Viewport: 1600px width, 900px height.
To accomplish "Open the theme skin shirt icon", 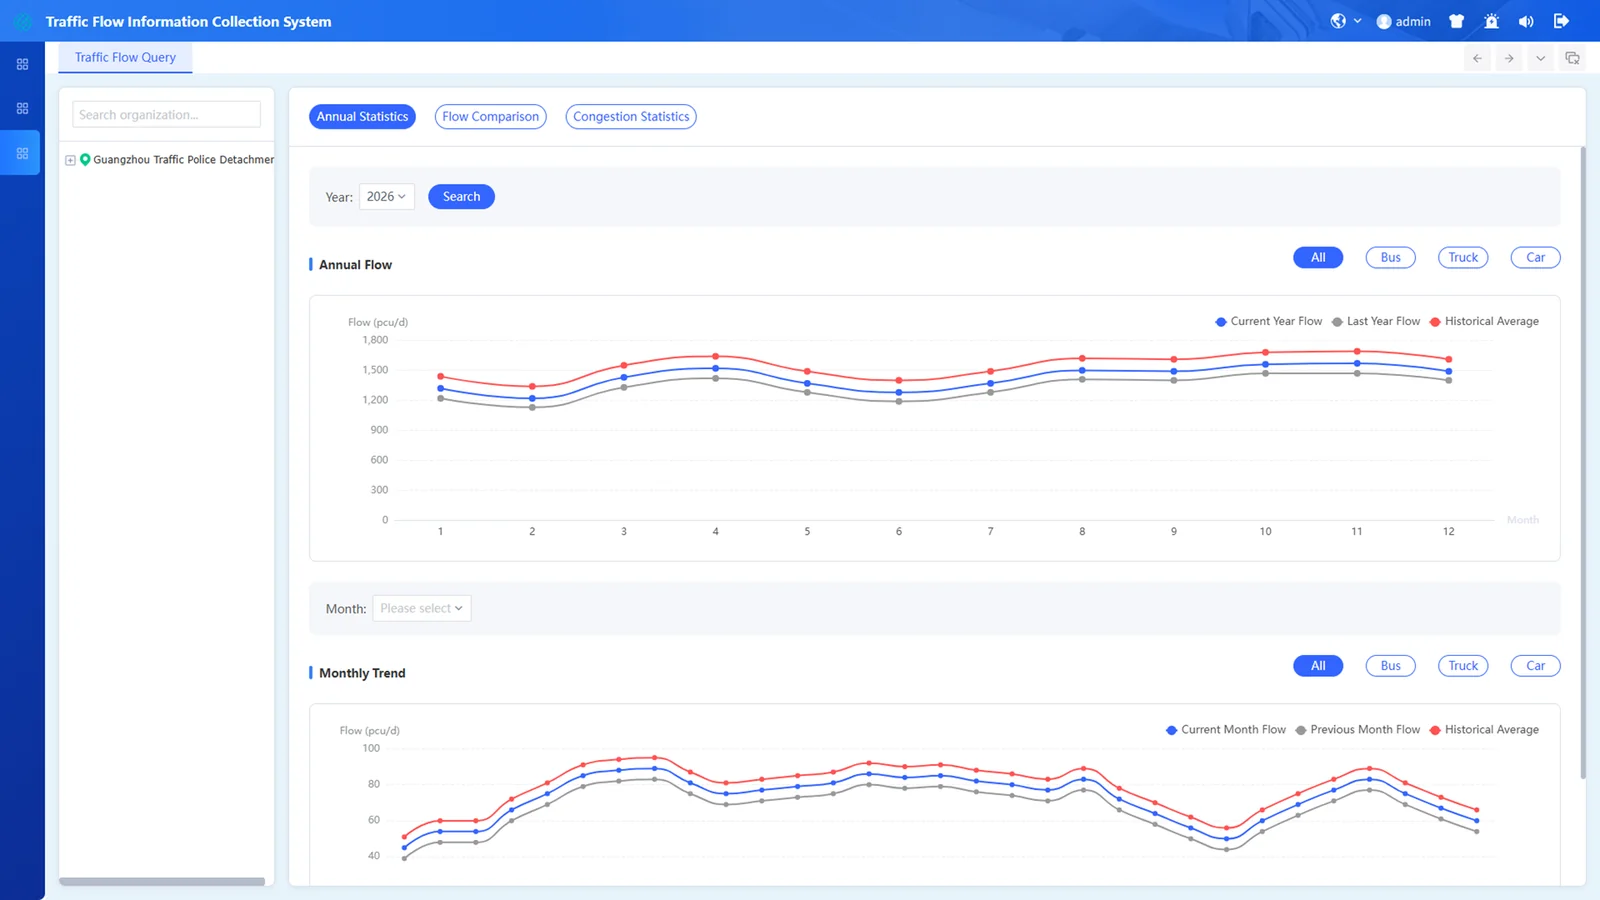I will pyautogui.click(x=1456, y=21).
